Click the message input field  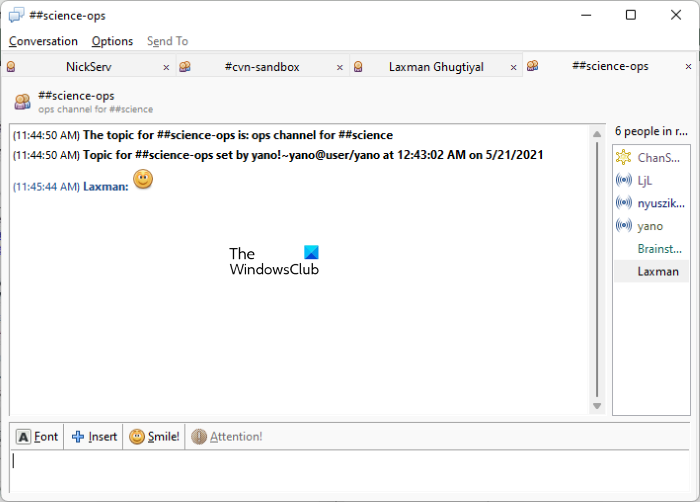350,471
